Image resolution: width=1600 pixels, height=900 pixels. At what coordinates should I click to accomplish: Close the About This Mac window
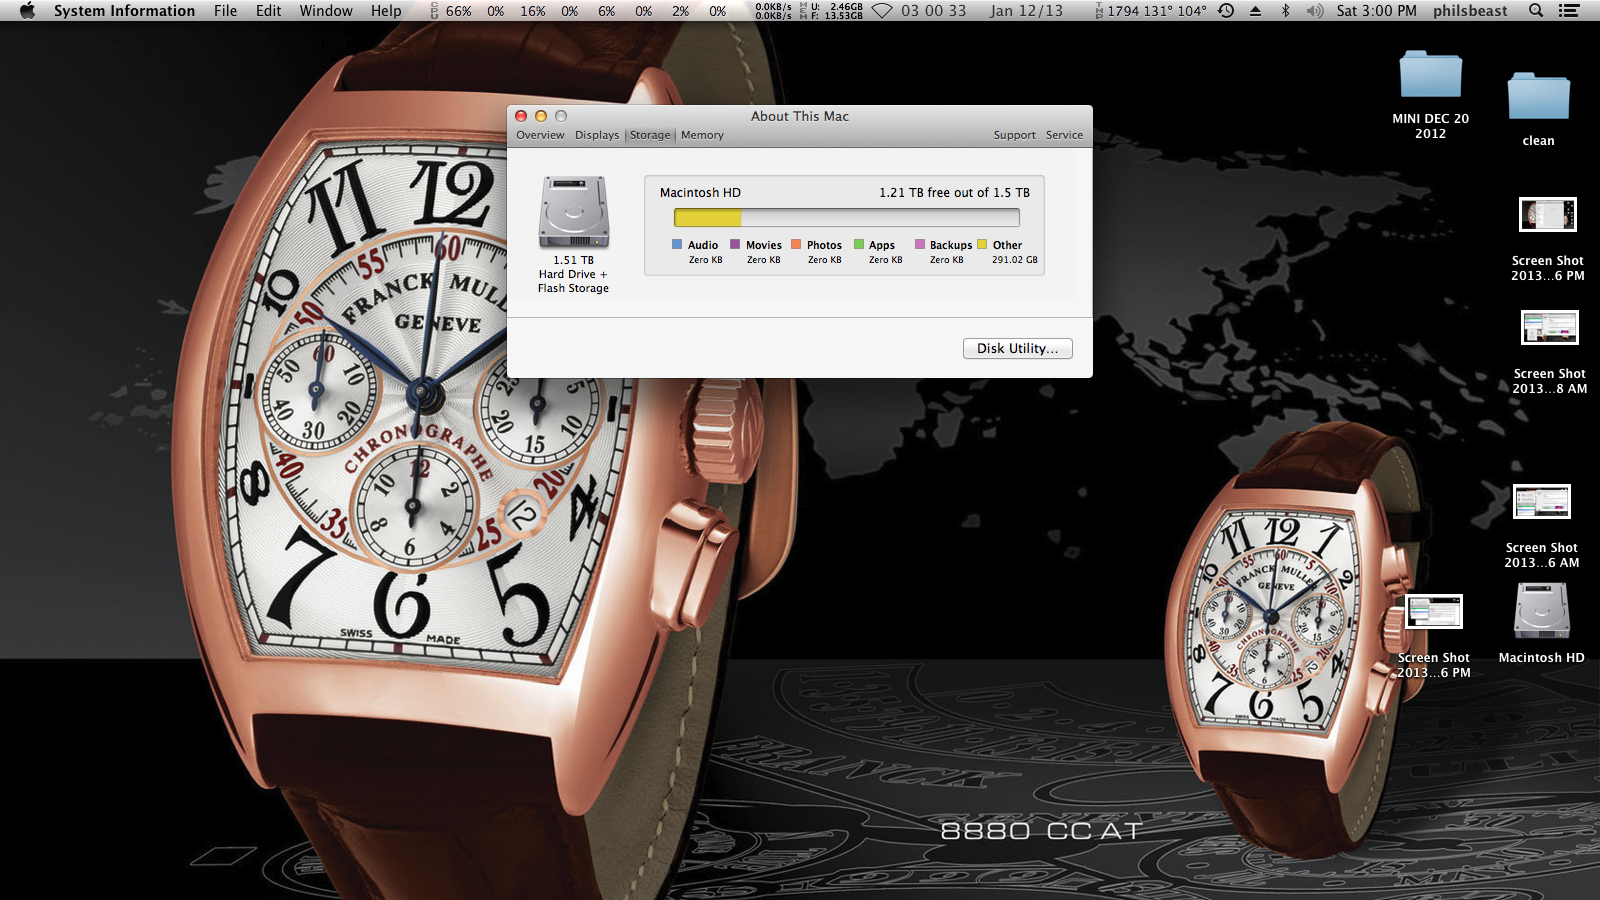coord(521,116)
